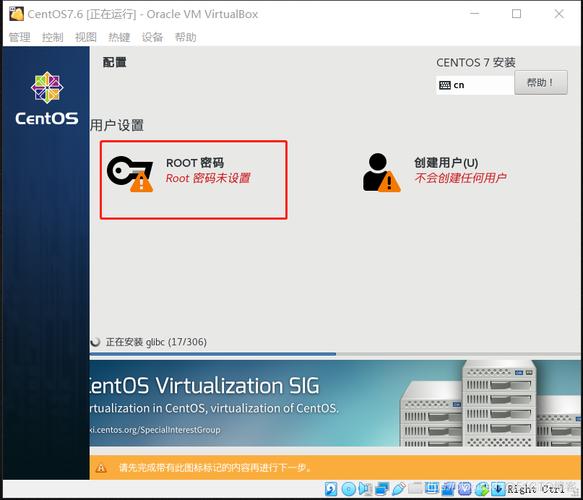Click the 帮助! help button
The image size is (583, 500).
tap(541, 83)
